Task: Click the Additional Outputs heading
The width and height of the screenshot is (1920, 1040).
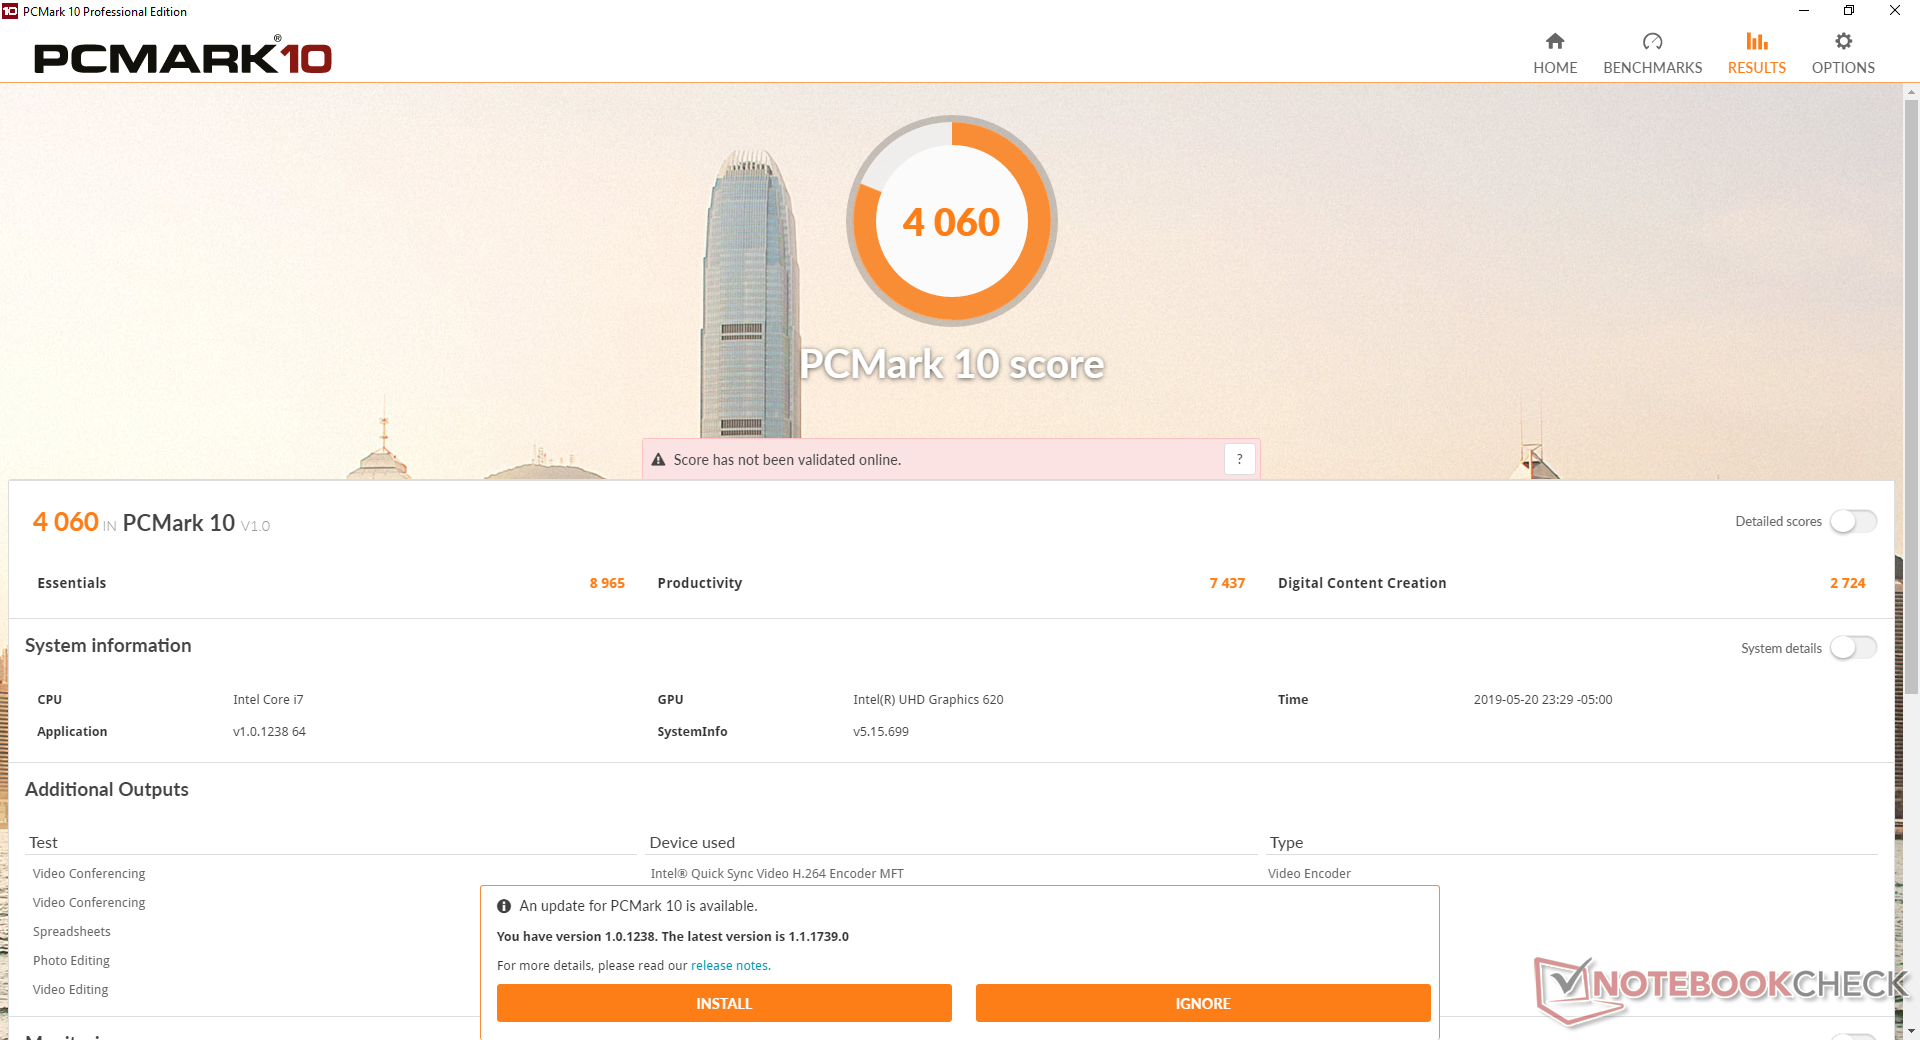Action: coord(107,790)
